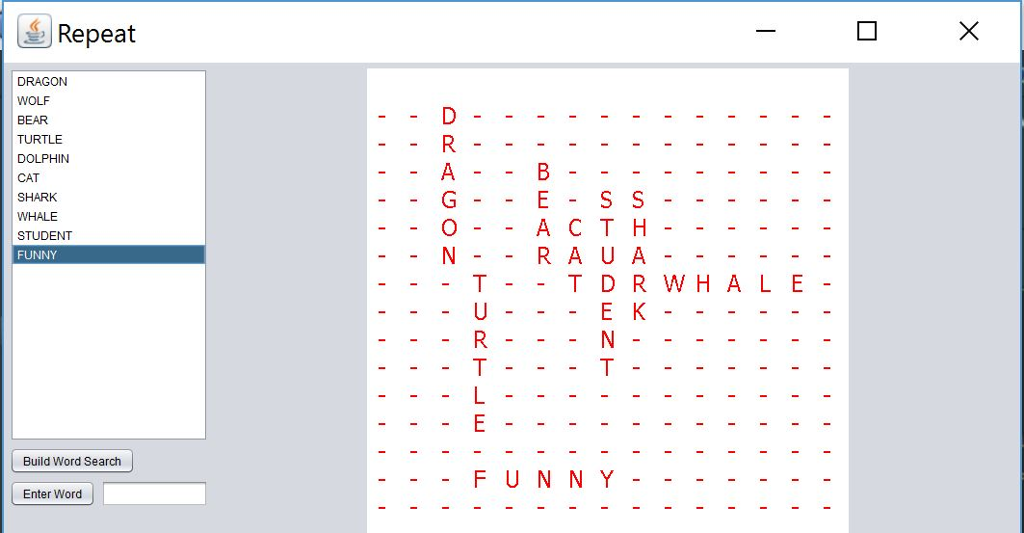Select TURTLE in the word list

(108, 139)
